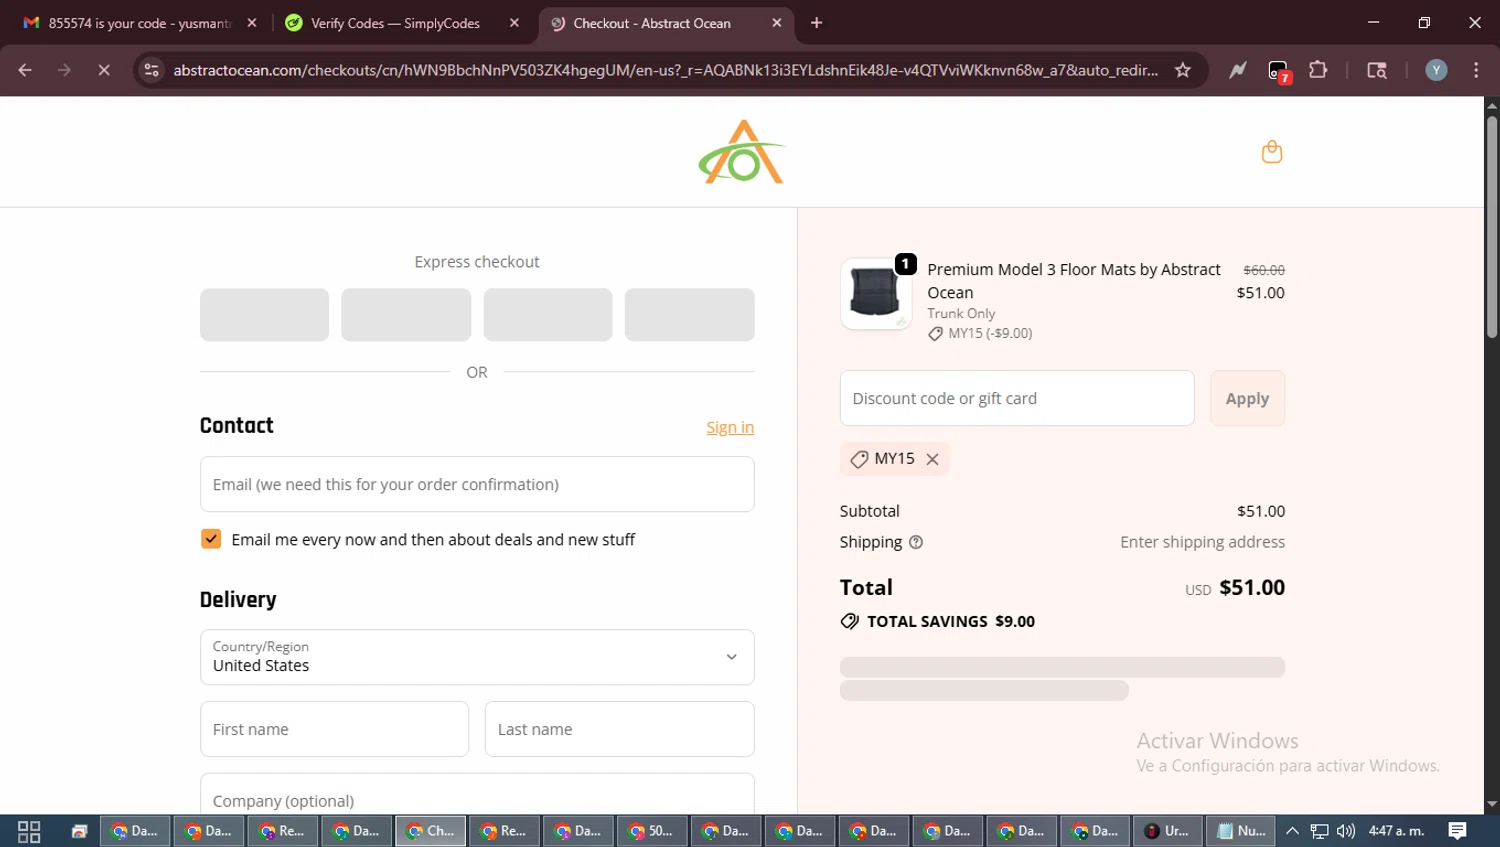Close the Gmail tab

[251, 23]
